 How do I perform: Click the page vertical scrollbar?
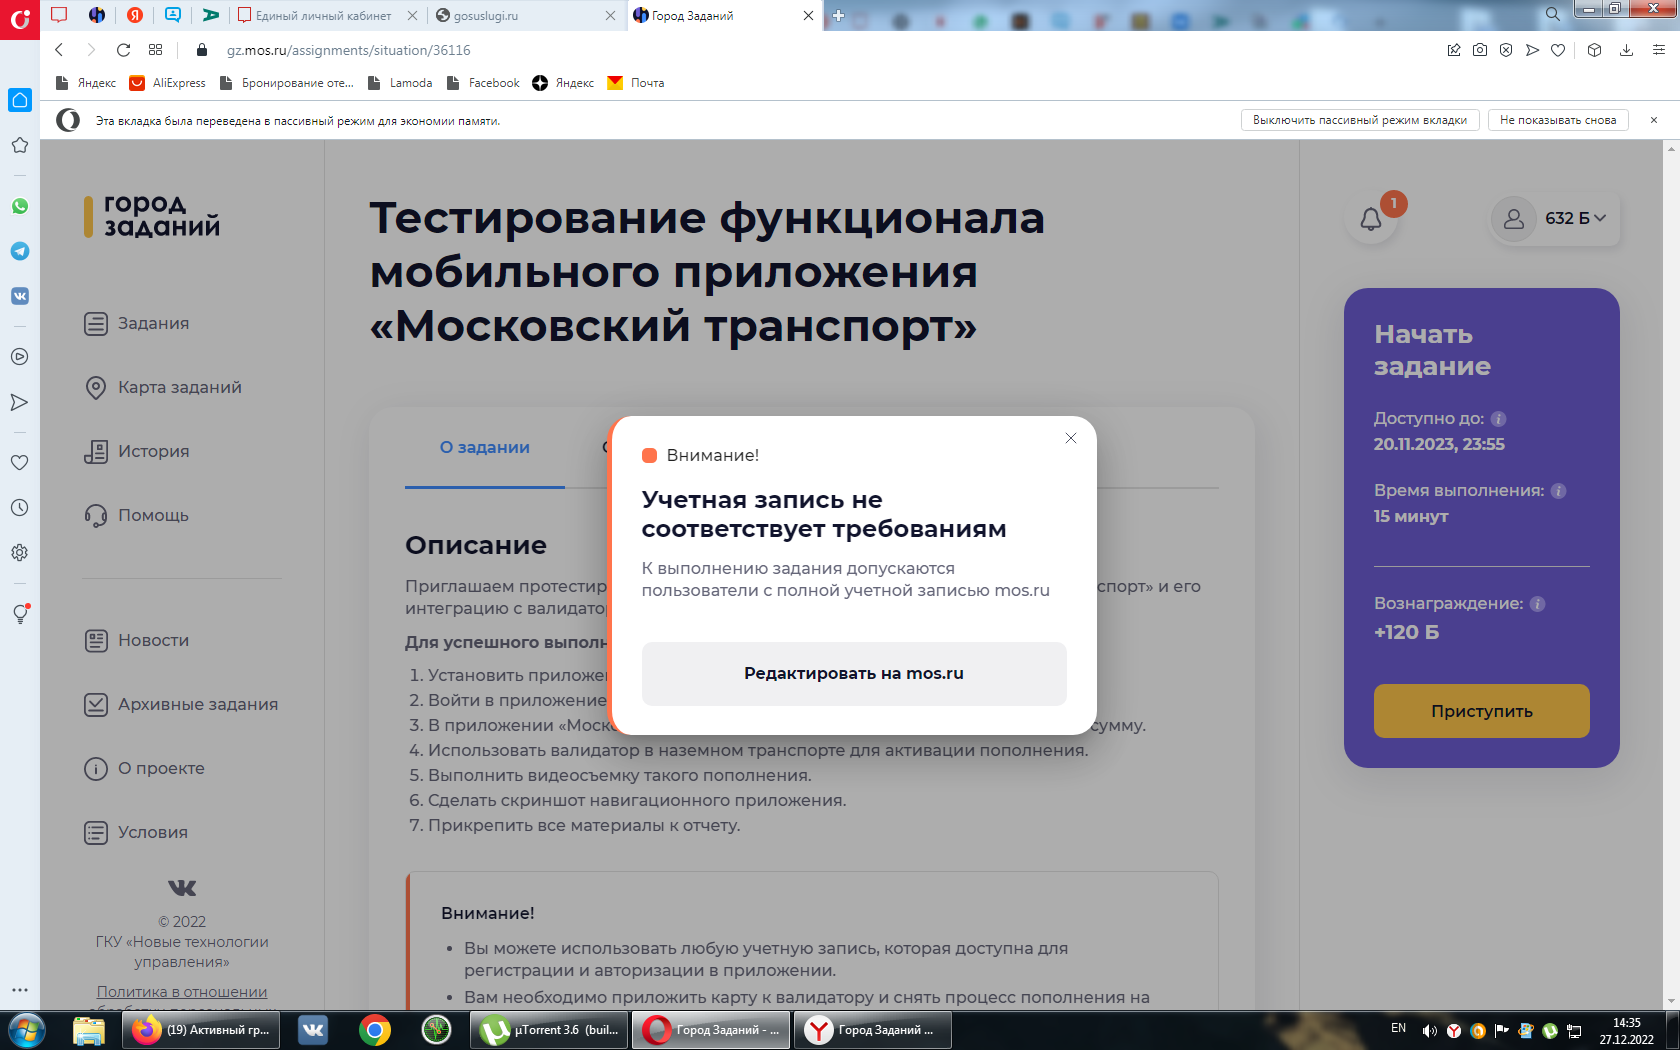[x=1672, y=575]
